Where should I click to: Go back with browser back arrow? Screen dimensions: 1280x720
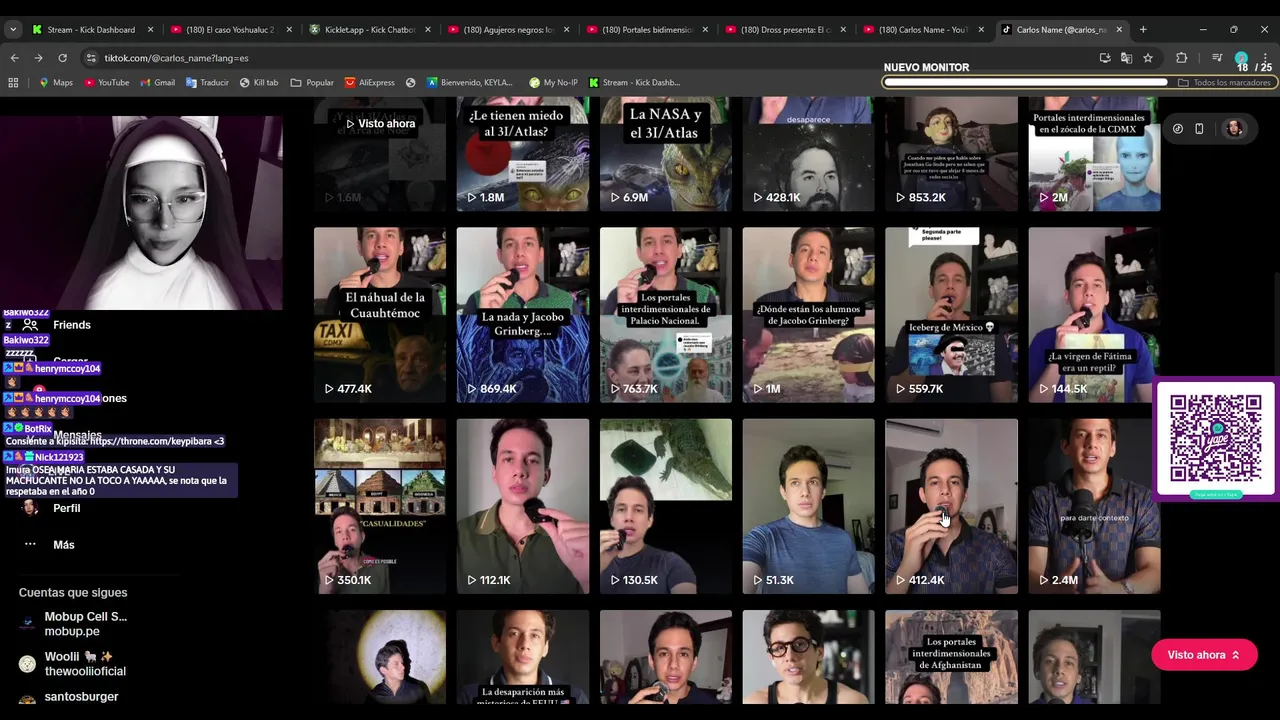click(14, 58)
